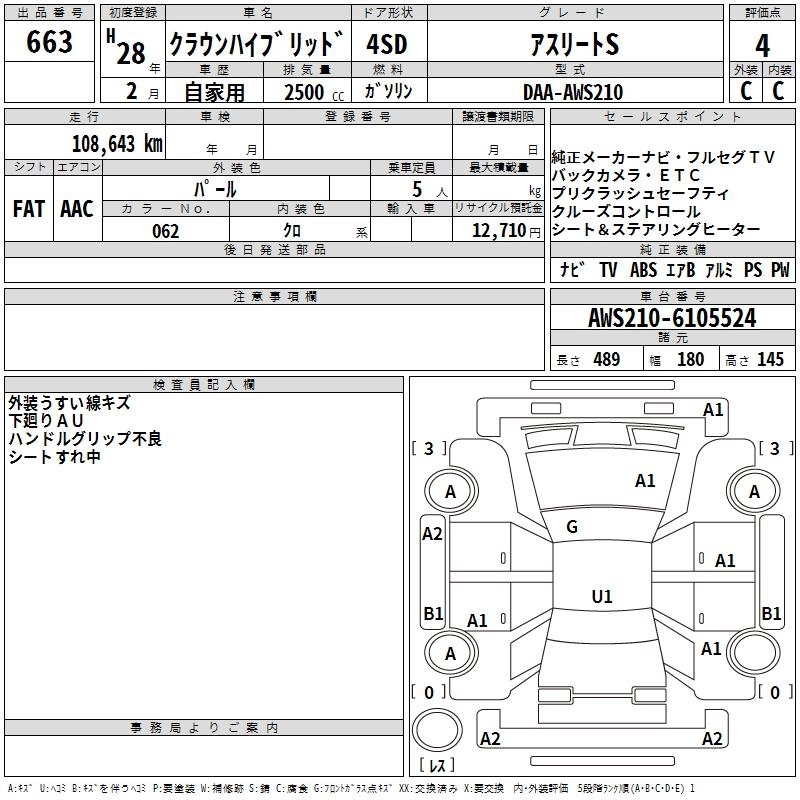Click the height value 145
The image size is (800, 800).
770,359
